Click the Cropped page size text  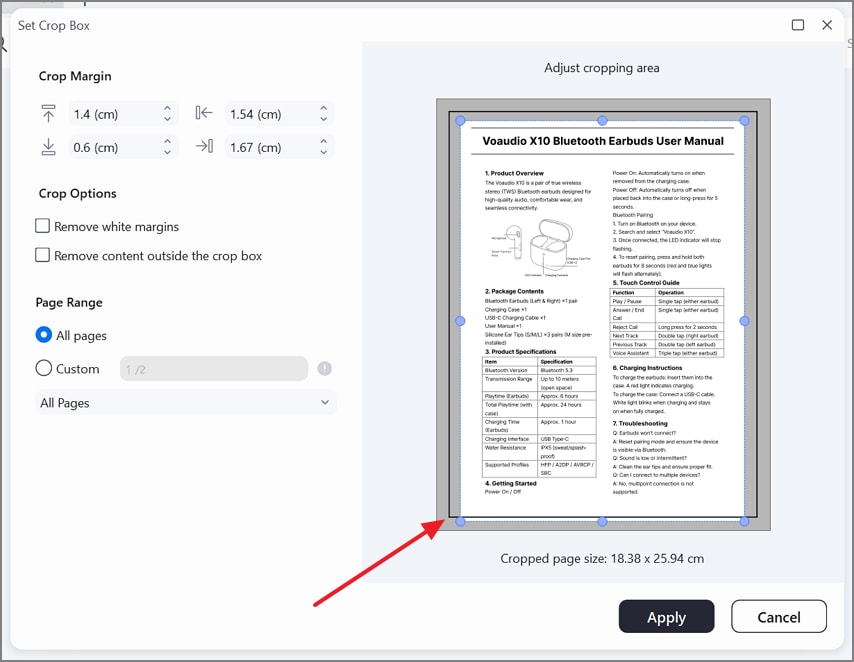[x=602, y=558]
